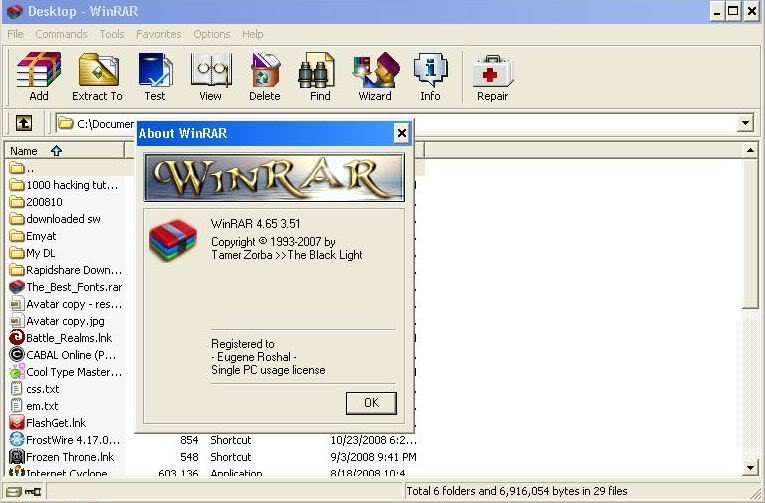Run the Test archive tool
The width and height of the screenshot is (765, 503).
(x=155, y=76)
